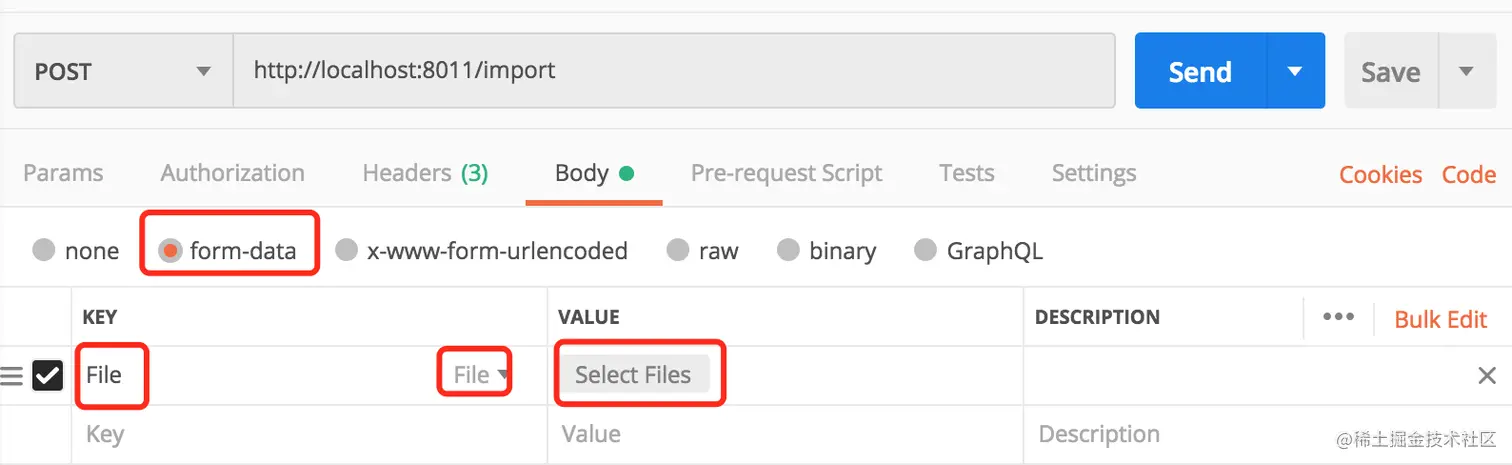Select the binary body option

[x=789, y=250]
